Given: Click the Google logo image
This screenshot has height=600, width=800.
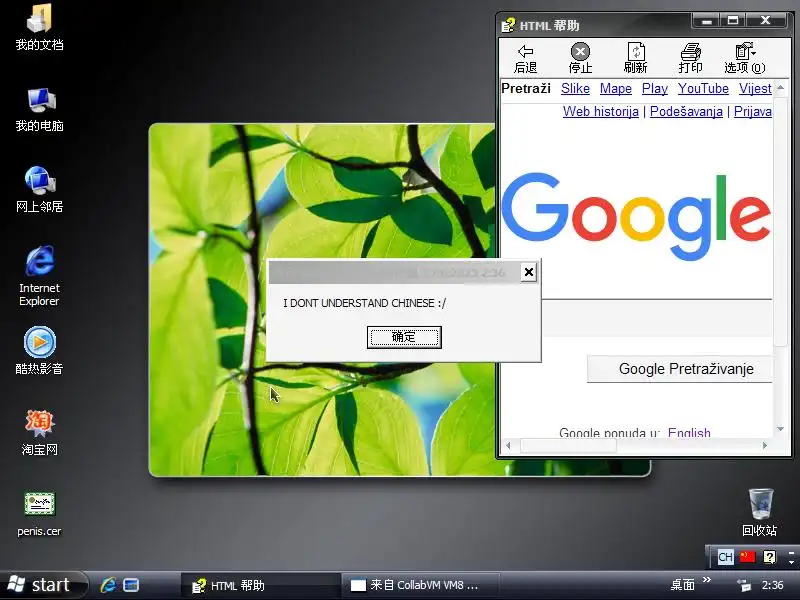Looking at the screenshot, I should pos(636,216).
